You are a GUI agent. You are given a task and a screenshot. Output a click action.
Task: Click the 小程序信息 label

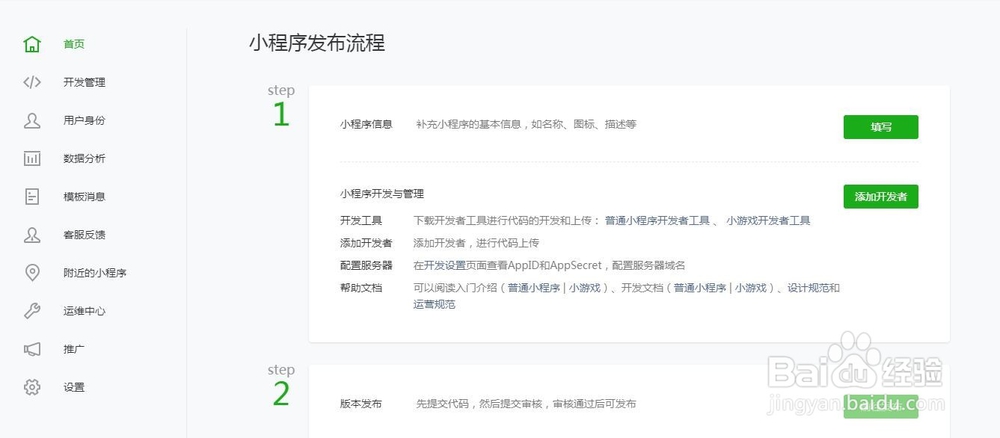click(366, 124)
